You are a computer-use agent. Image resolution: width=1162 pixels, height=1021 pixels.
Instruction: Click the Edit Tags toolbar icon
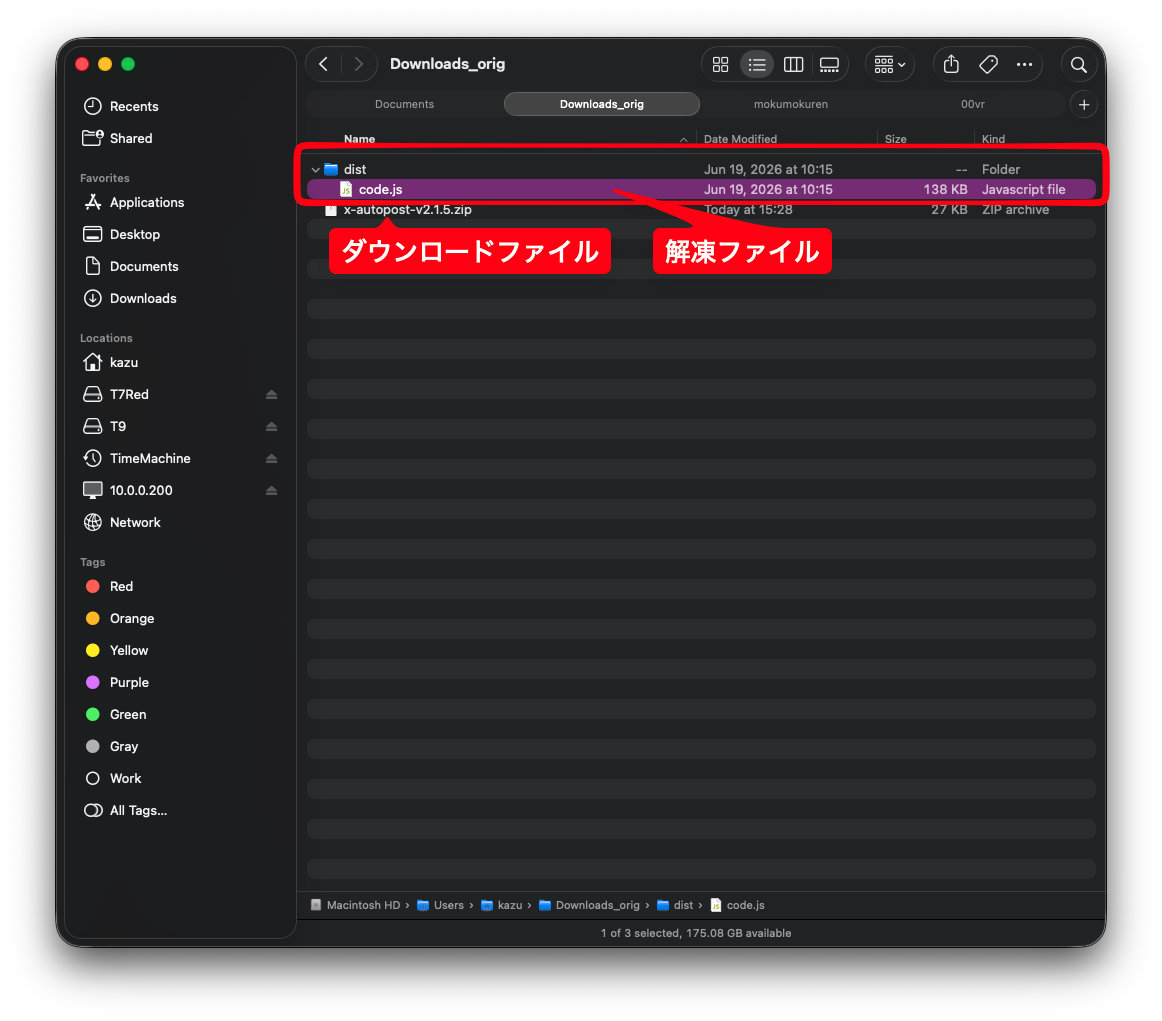pos(988,64)
